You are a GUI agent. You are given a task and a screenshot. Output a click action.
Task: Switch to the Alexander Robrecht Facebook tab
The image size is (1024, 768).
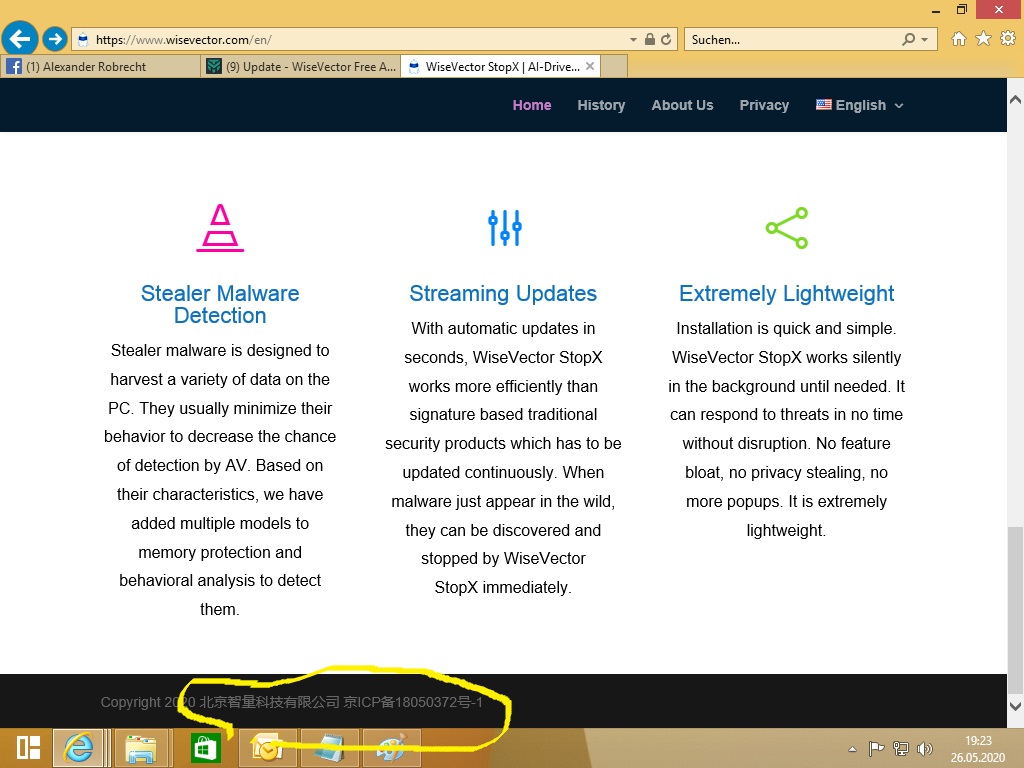click(x=101, y=66)
